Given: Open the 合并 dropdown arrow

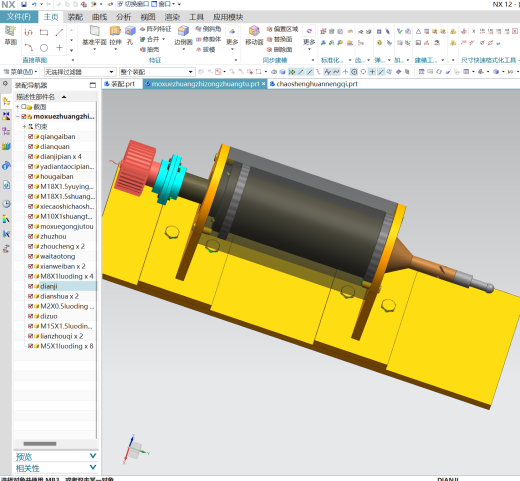Looking at the screenshot, I should tap(164, 39).
